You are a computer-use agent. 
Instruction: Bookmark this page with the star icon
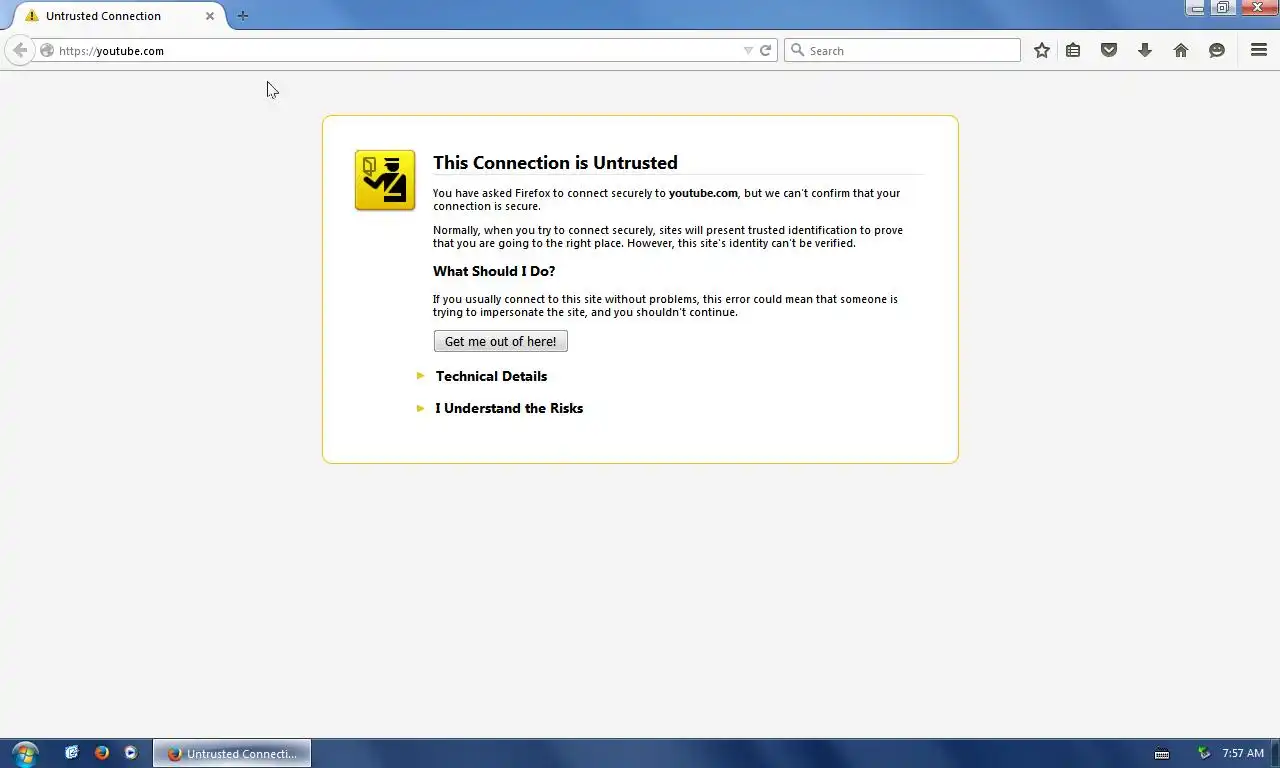tap(1042, 50)
